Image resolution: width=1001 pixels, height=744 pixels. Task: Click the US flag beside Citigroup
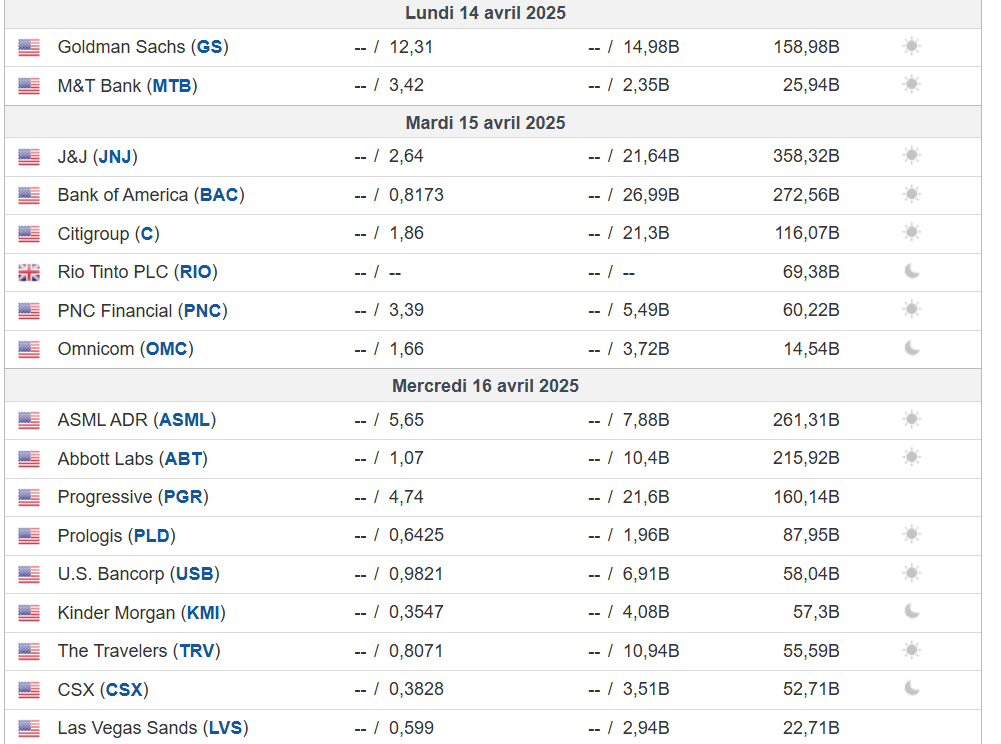point(29,234)
